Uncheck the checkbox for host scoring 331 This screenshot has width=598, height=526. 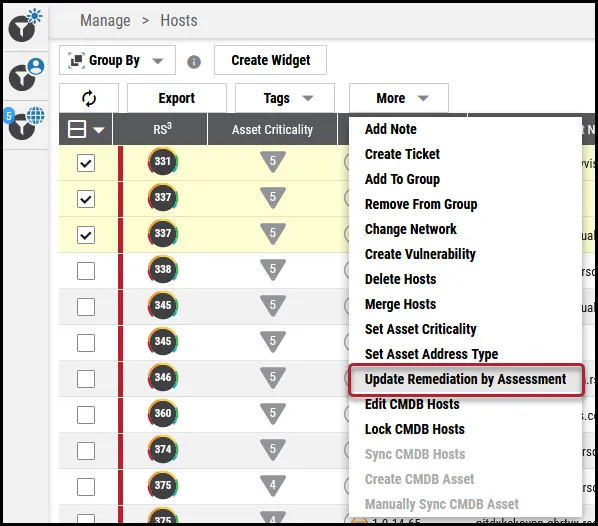click(86, 163)
